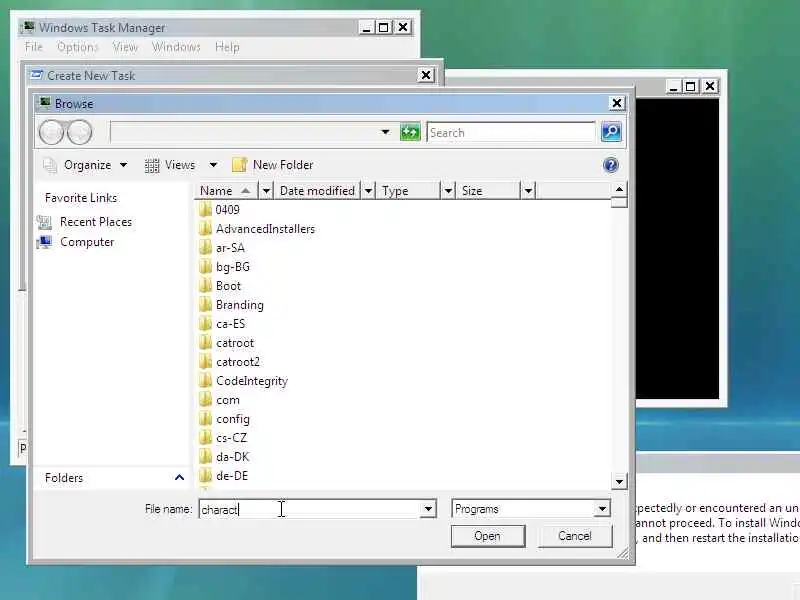Select the config folder
This screenshot has height=600, width=800.
224,419
